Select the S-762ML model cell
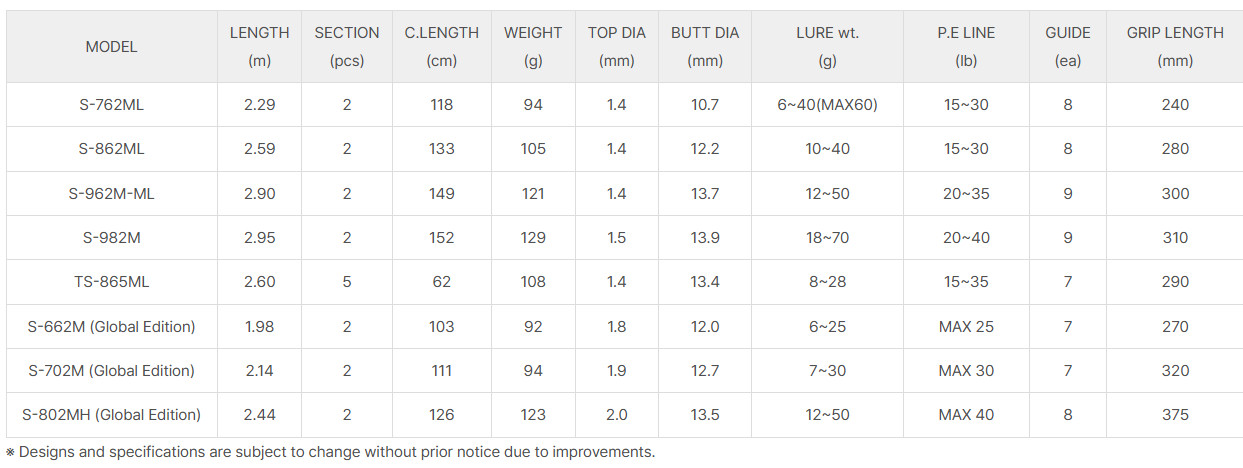 point(111,104)
